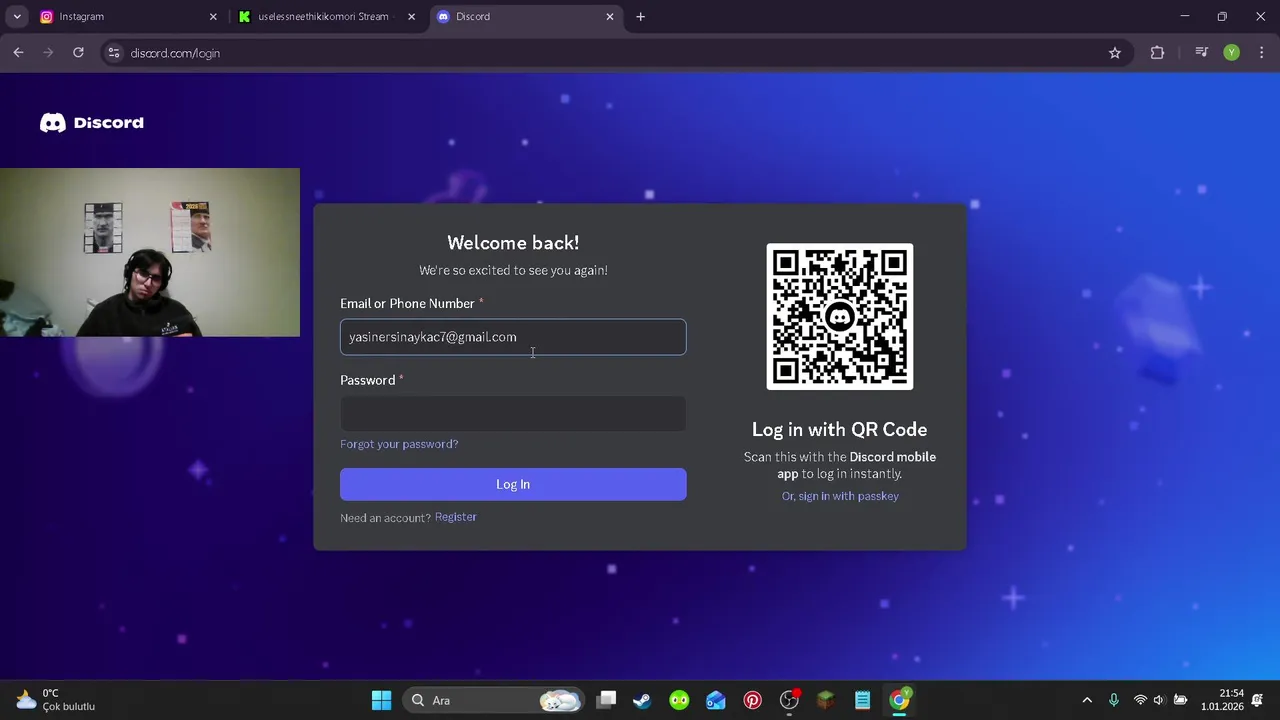Go back in browser history
The image size is (1280, 720).
tap(18, 52)
